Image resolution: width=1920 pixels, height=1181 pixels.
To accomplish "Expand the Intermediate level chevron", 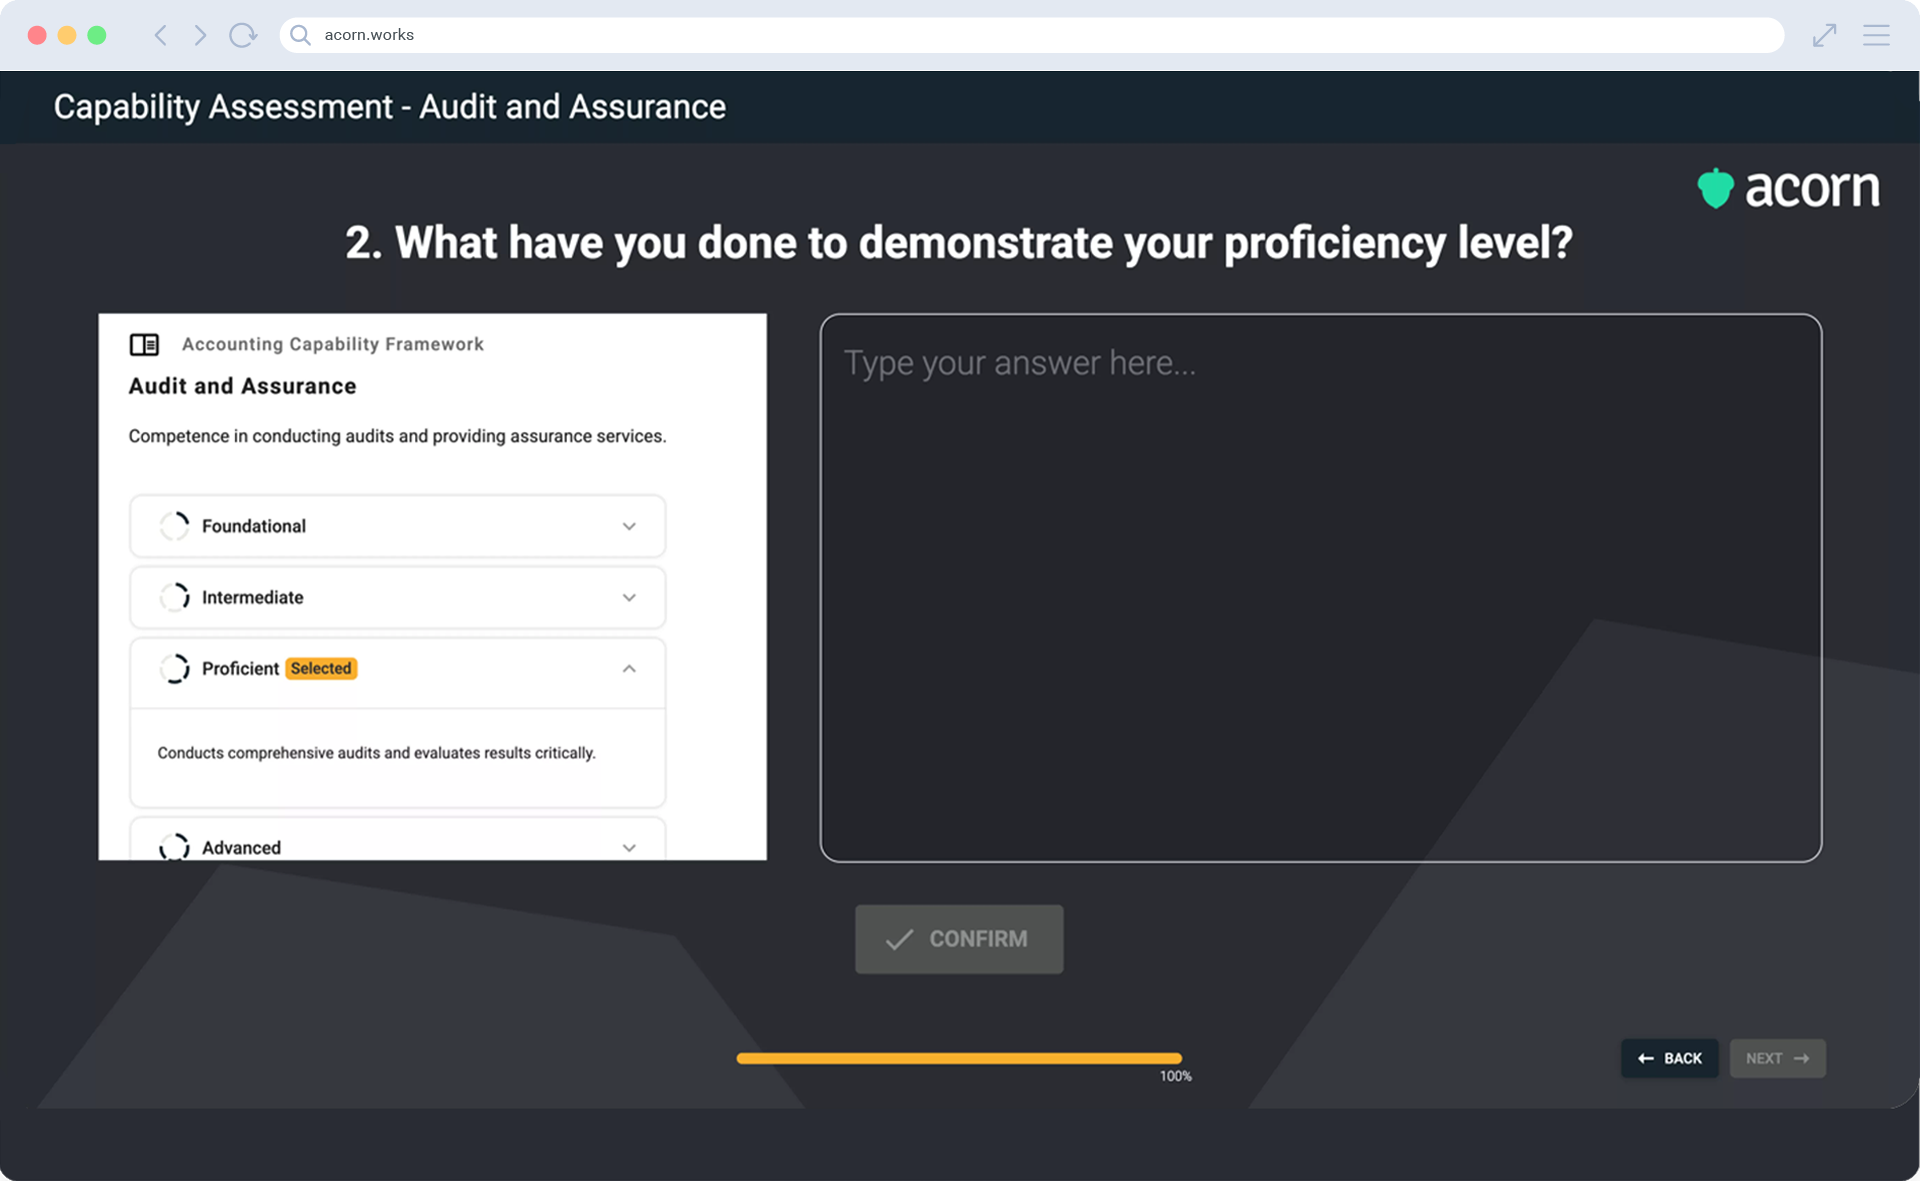I will (629, 597).
